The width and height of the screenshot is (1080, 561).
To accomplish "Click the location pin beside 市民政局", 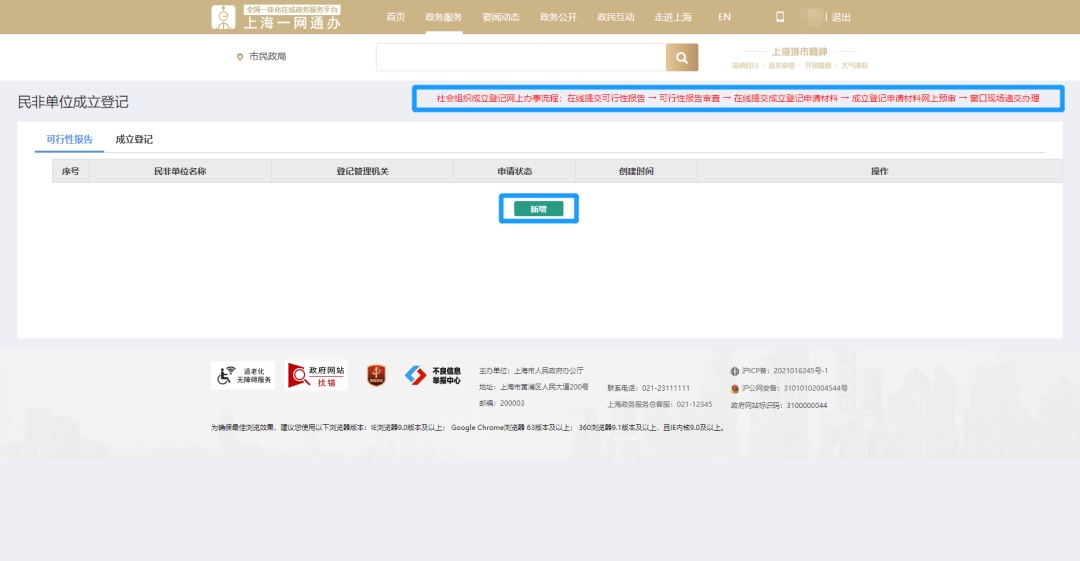I will 240,57.
